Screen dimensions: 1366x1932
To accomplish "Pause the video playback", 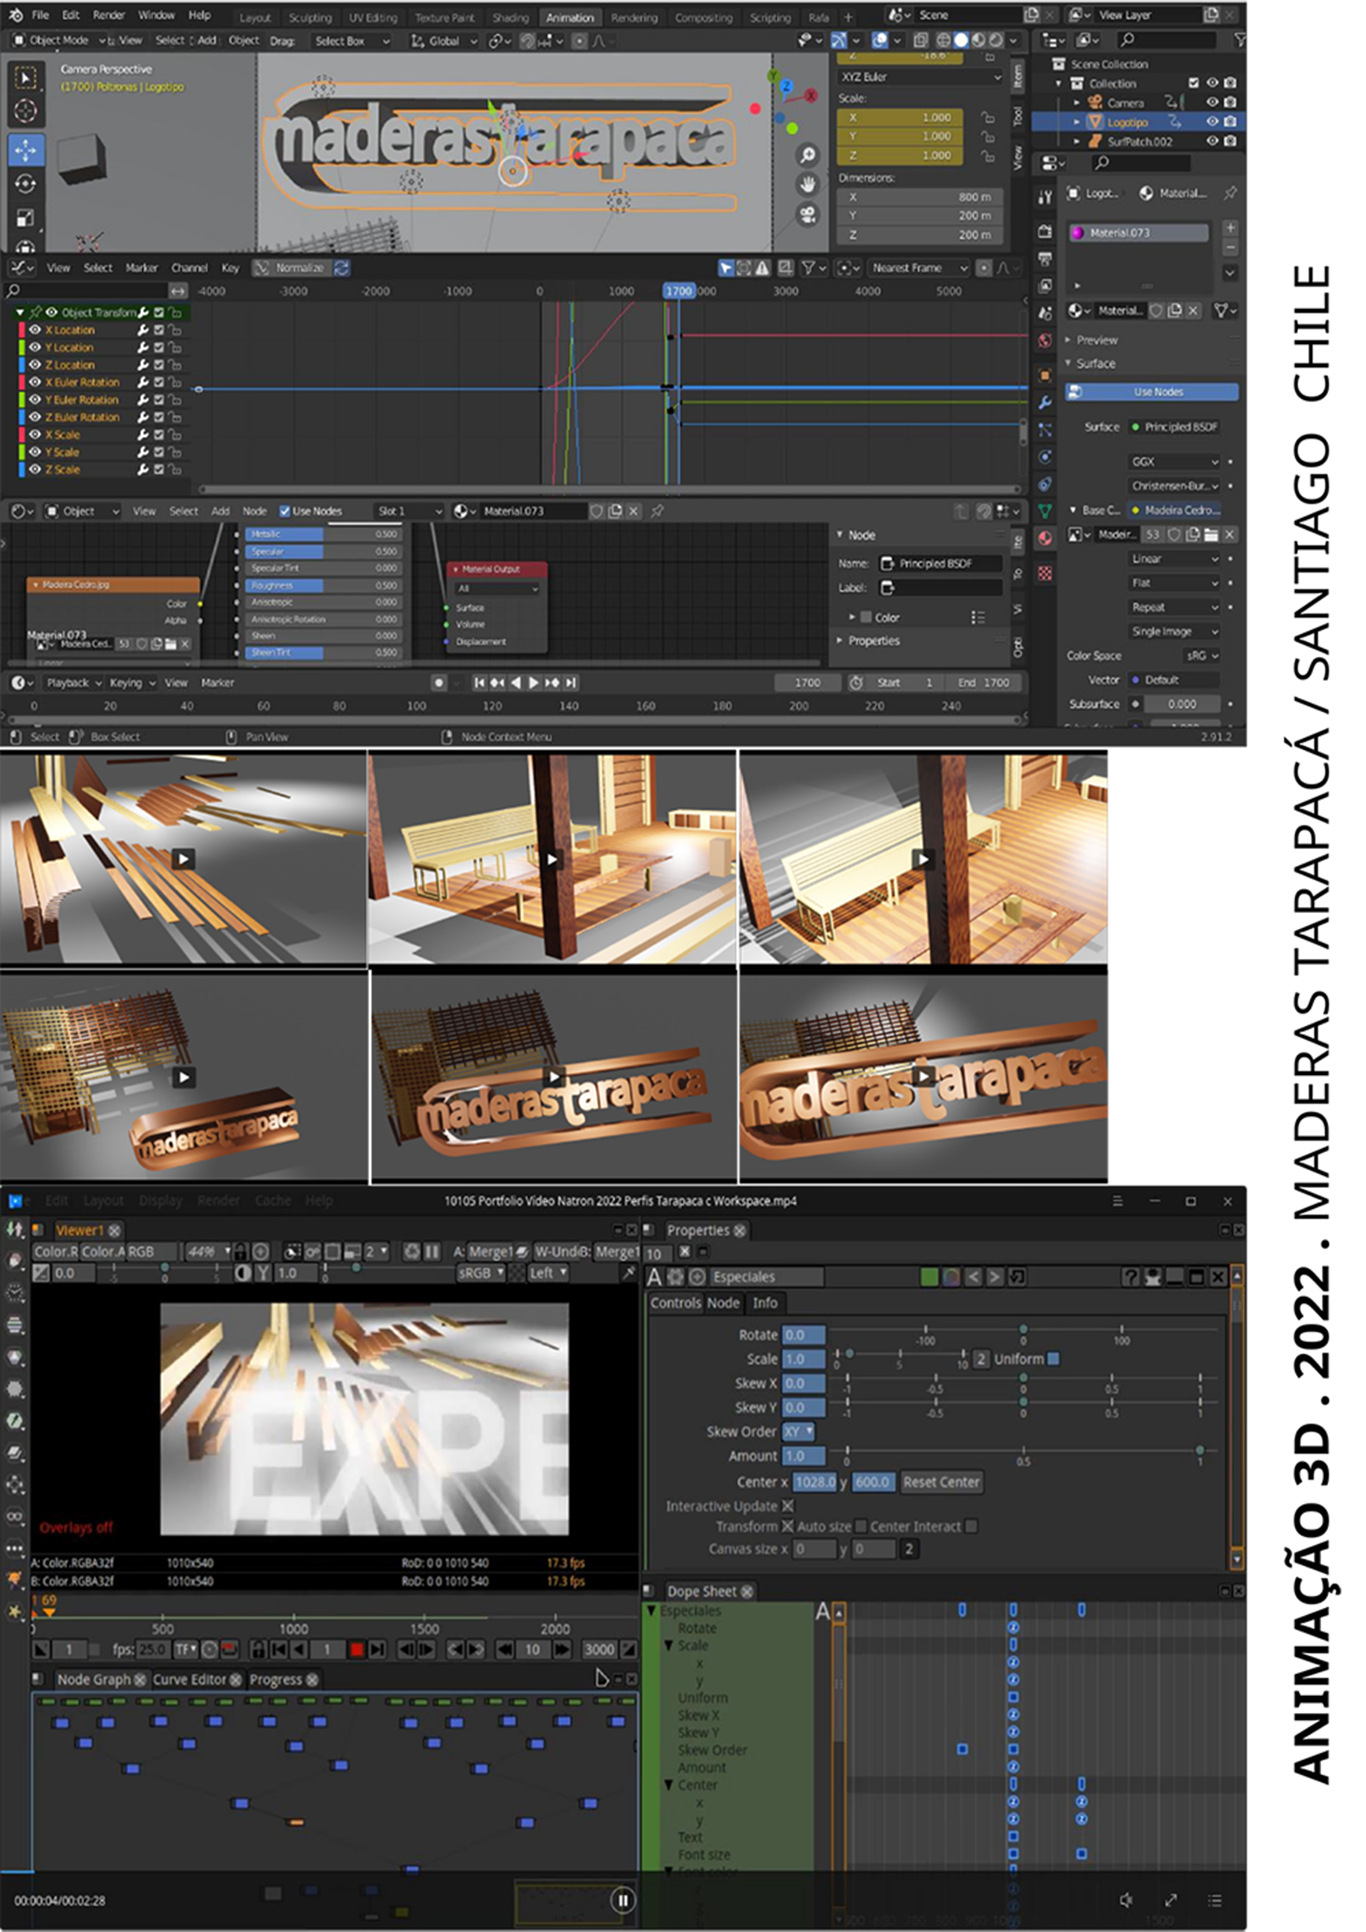I will tap(622, 1900).
